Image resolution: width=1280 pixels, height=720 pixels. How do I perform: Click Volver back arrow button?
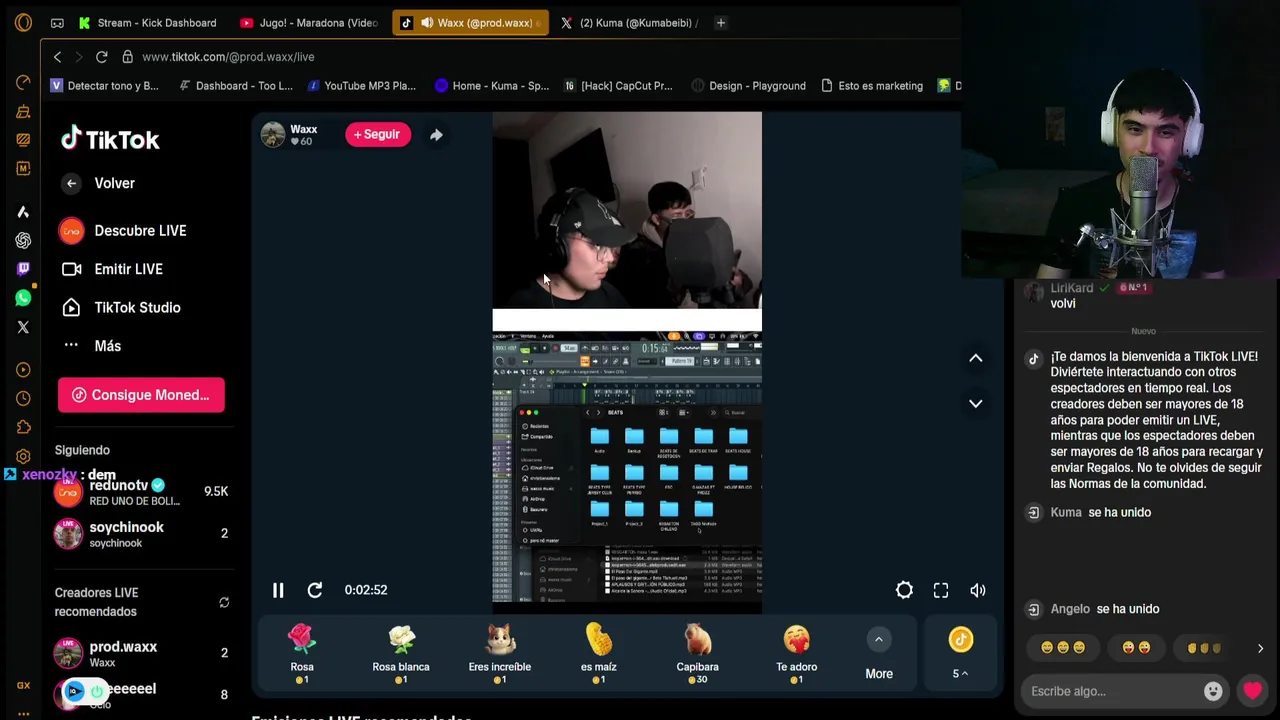(x=71, y=183)
